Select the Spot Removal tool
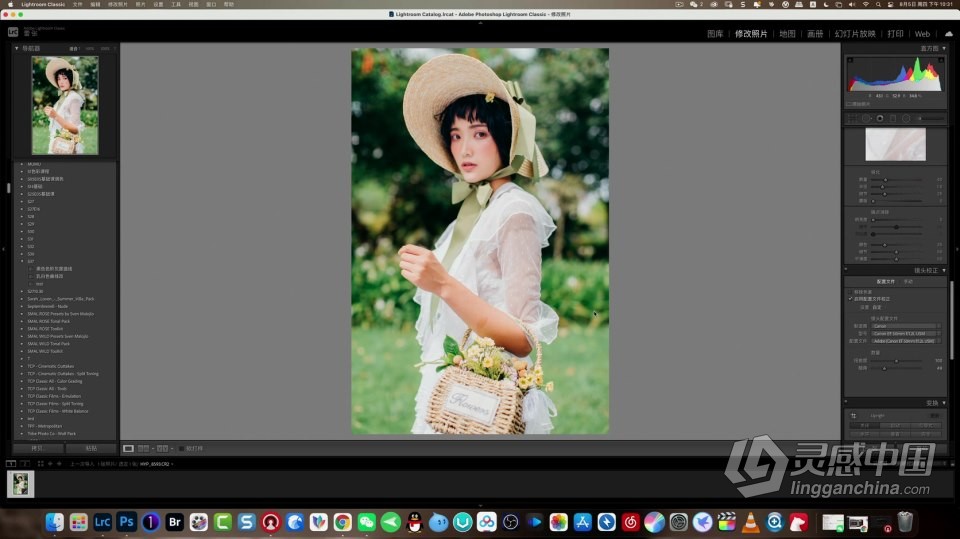 (x=866, y=118)
